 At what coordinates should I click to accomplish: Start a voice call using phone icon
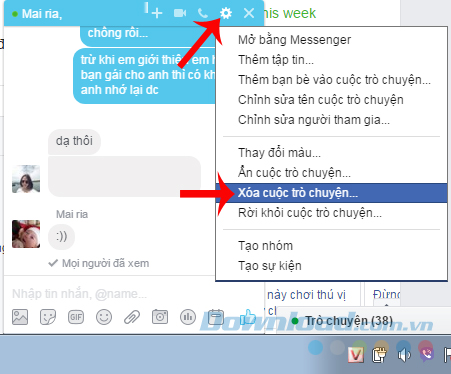(203, 13)
